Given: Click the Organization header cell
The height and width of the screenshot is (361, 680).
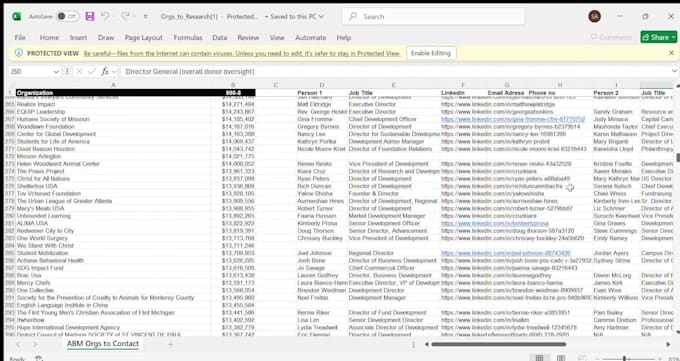Looking at the screenshot, I should tap(114, 93).
